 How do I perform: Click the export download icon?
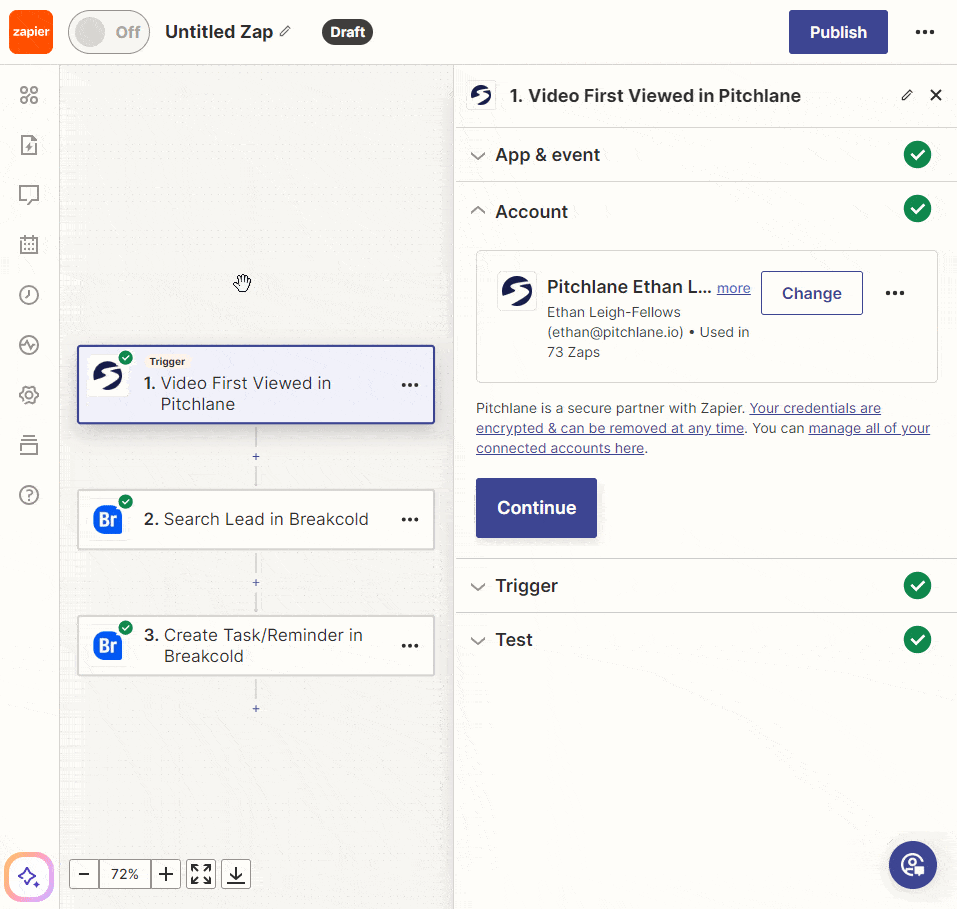[x=236, y=874]
